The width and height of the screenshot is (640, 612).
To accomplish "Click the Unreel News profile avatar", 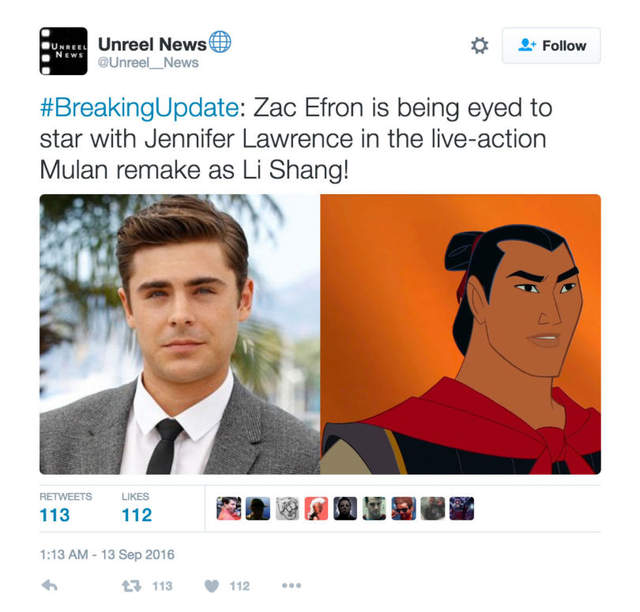I will (x=63, y=51).
